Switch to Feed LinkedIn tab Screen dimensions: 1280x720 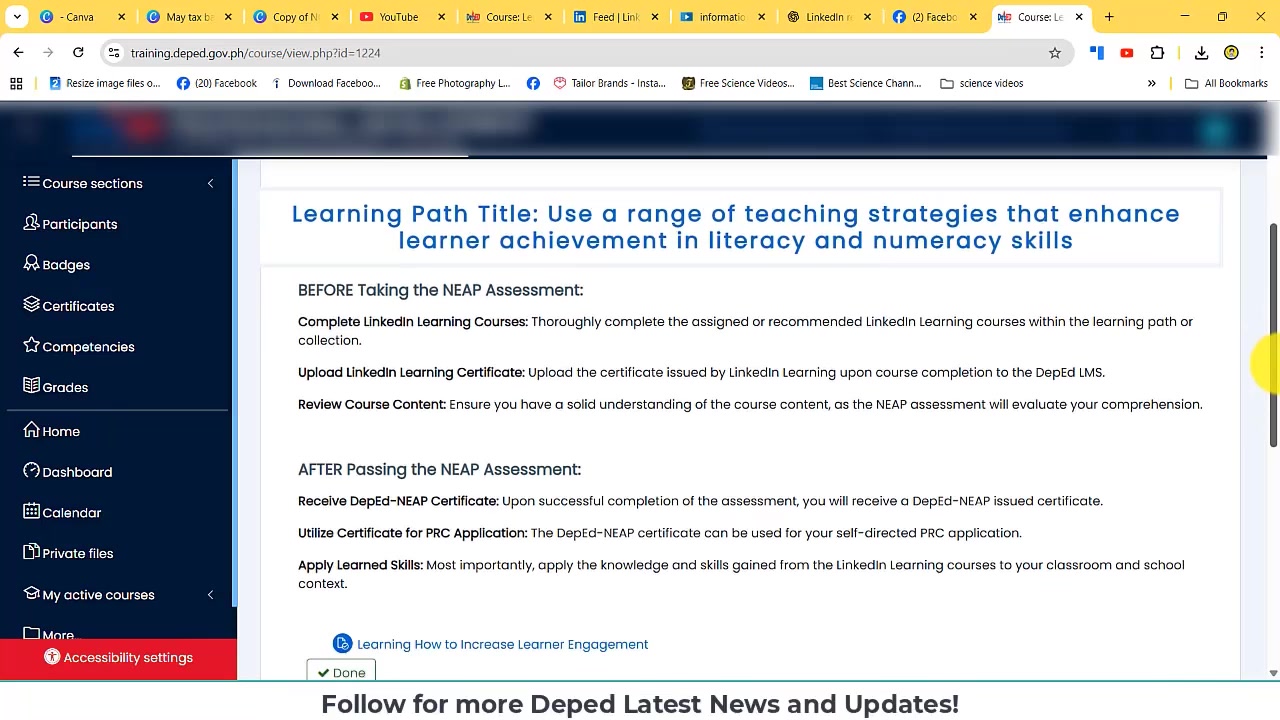coord(615,17)
